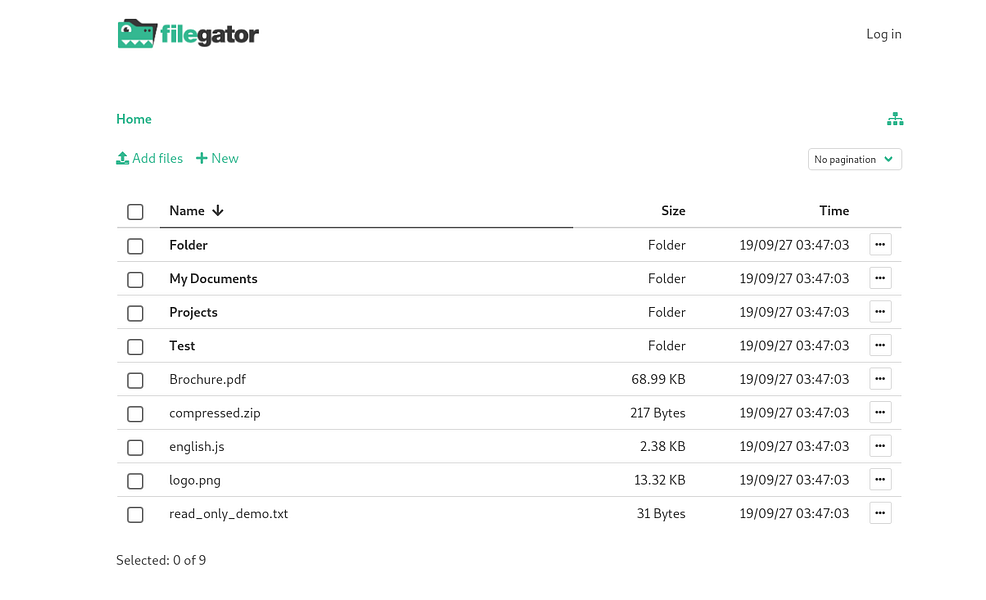Viewport: 986px width, 600px height.
Task: Select the checkbox for english.js
Action: (x=135, y=447)
